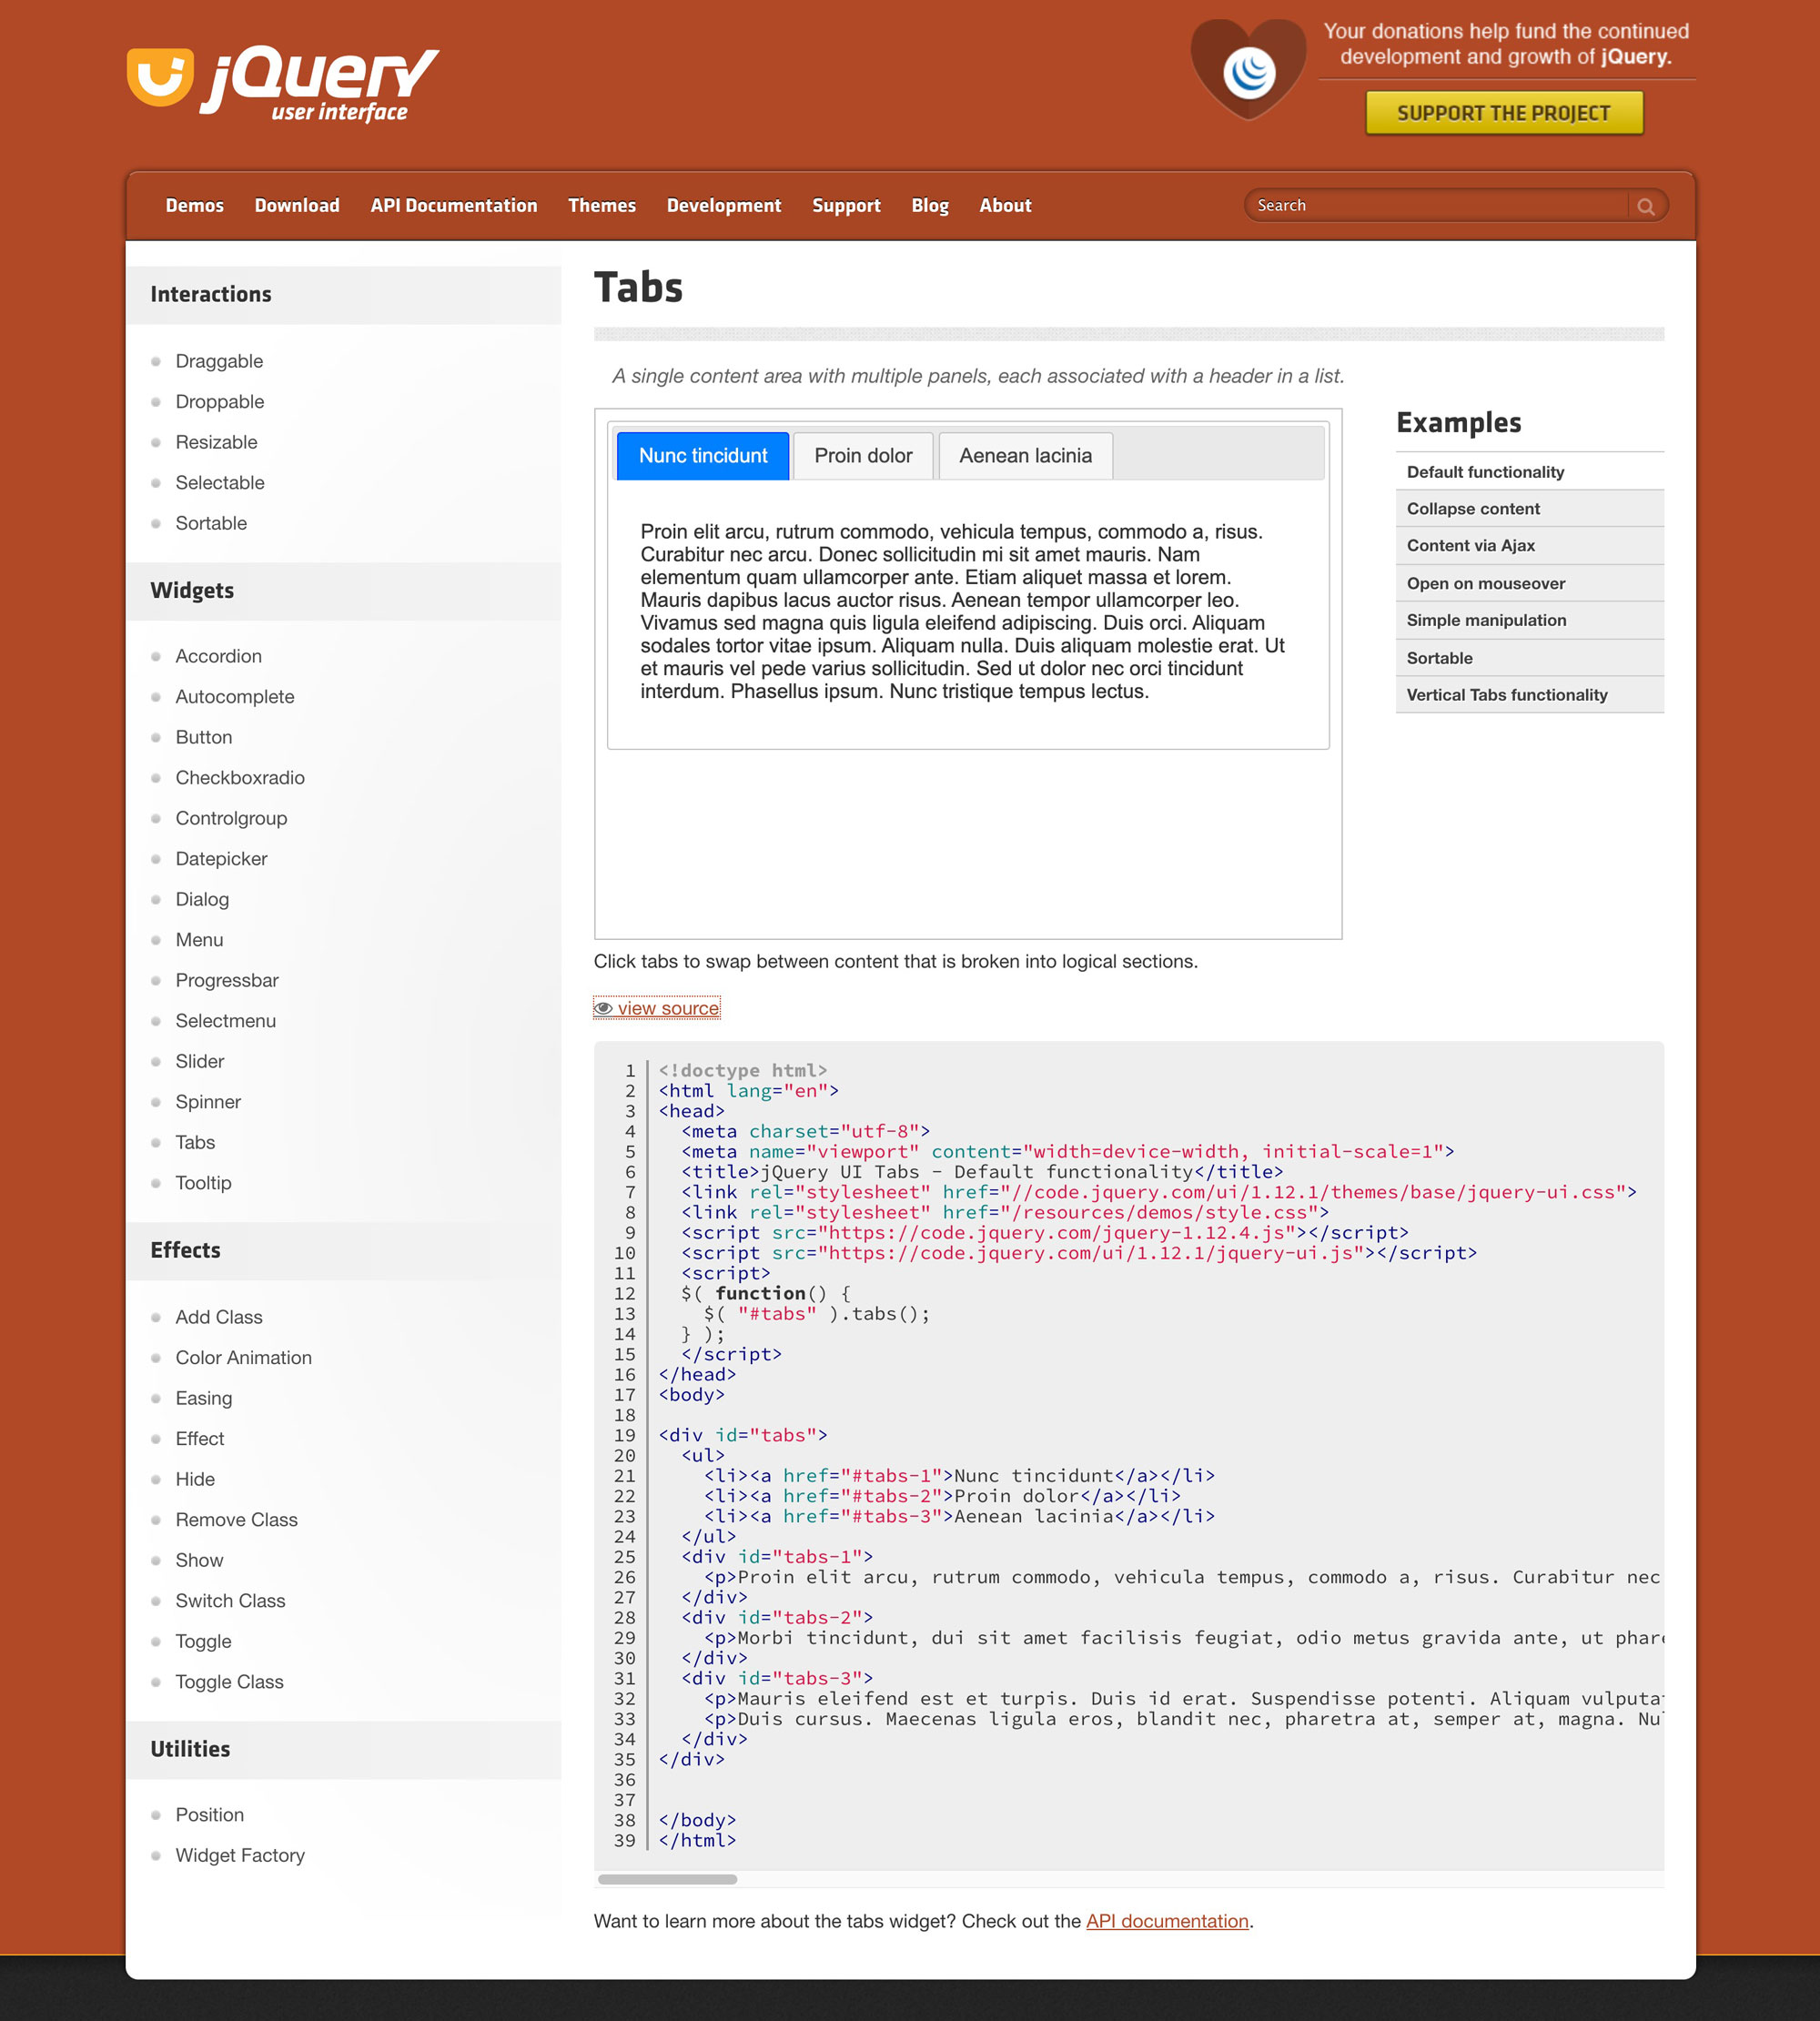This screenshot has height=2021, width=1820.
Task: Open Datepicker widget page
Action: tap(221, 859)
